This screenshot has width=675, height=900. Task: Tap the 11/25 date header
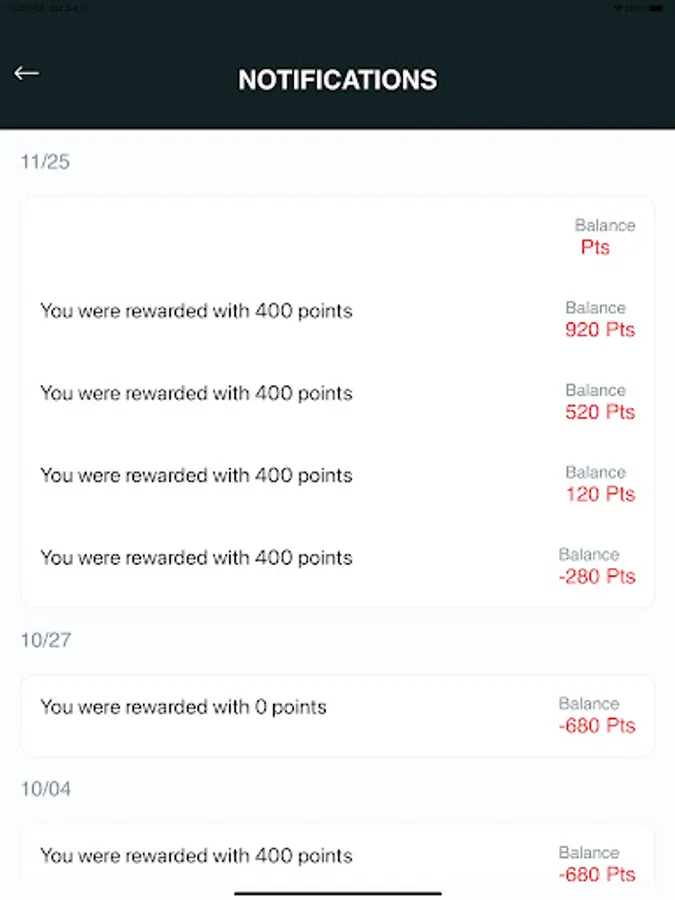pos(45,162)
